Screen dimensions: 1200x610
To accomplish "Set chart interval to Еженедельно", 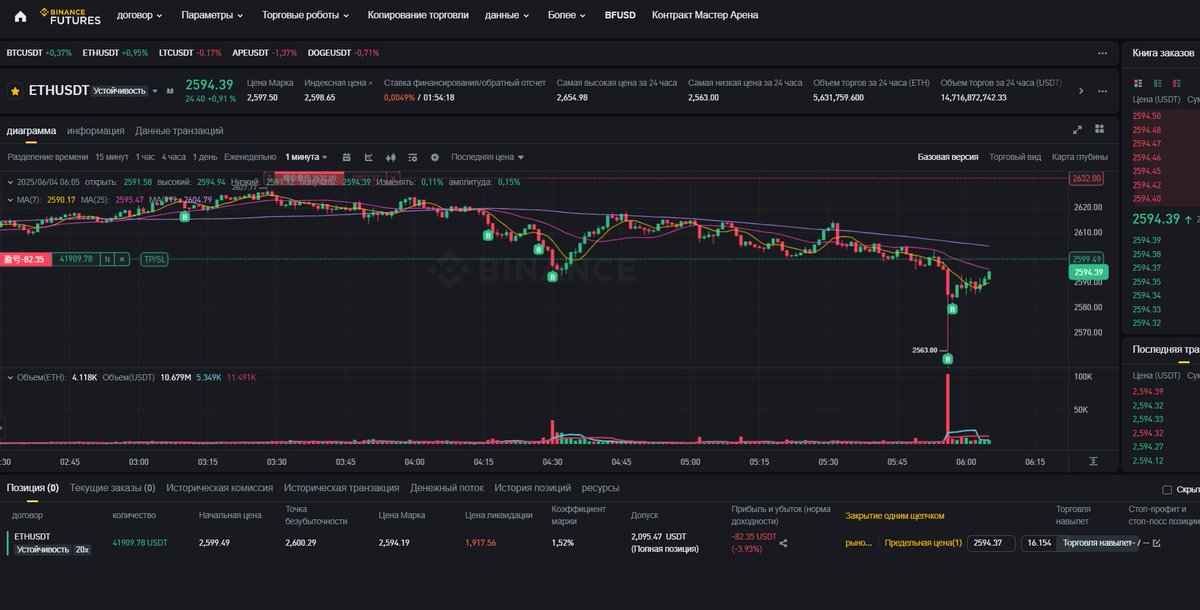I will (x=250, y=157).
